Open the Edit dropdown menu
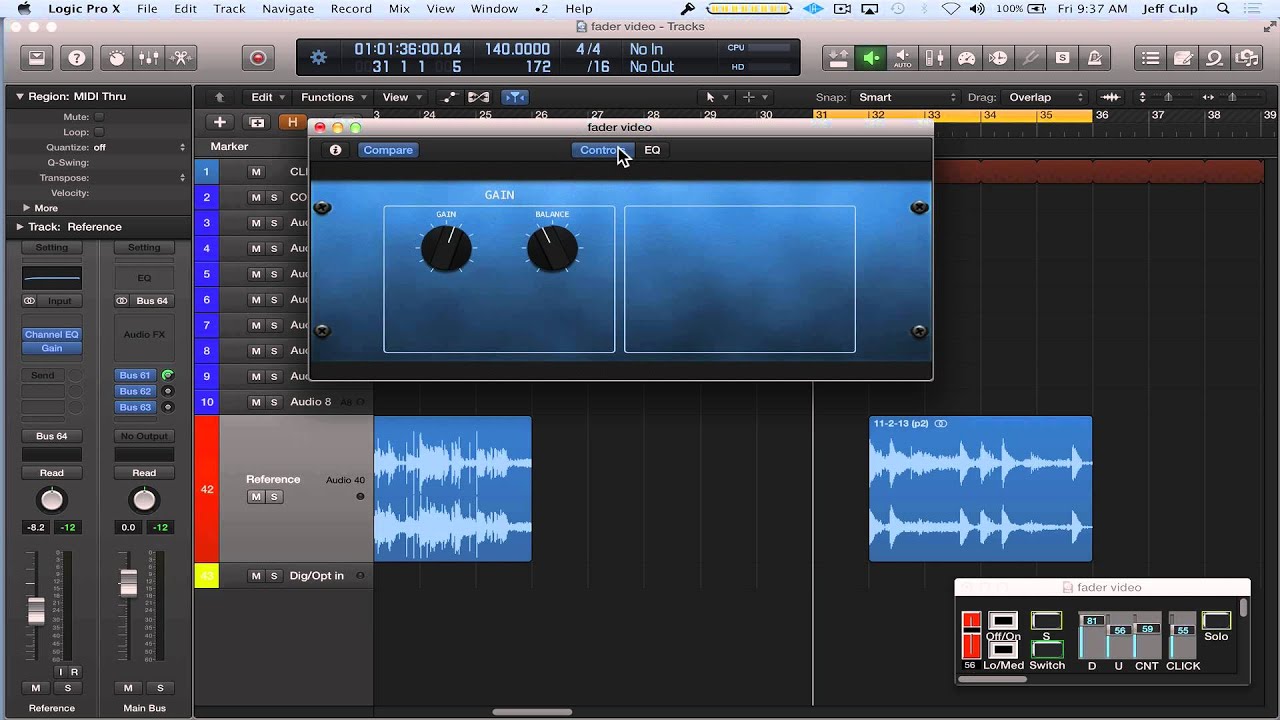This screenshot has width=1280, height=720. coord(268,97)
